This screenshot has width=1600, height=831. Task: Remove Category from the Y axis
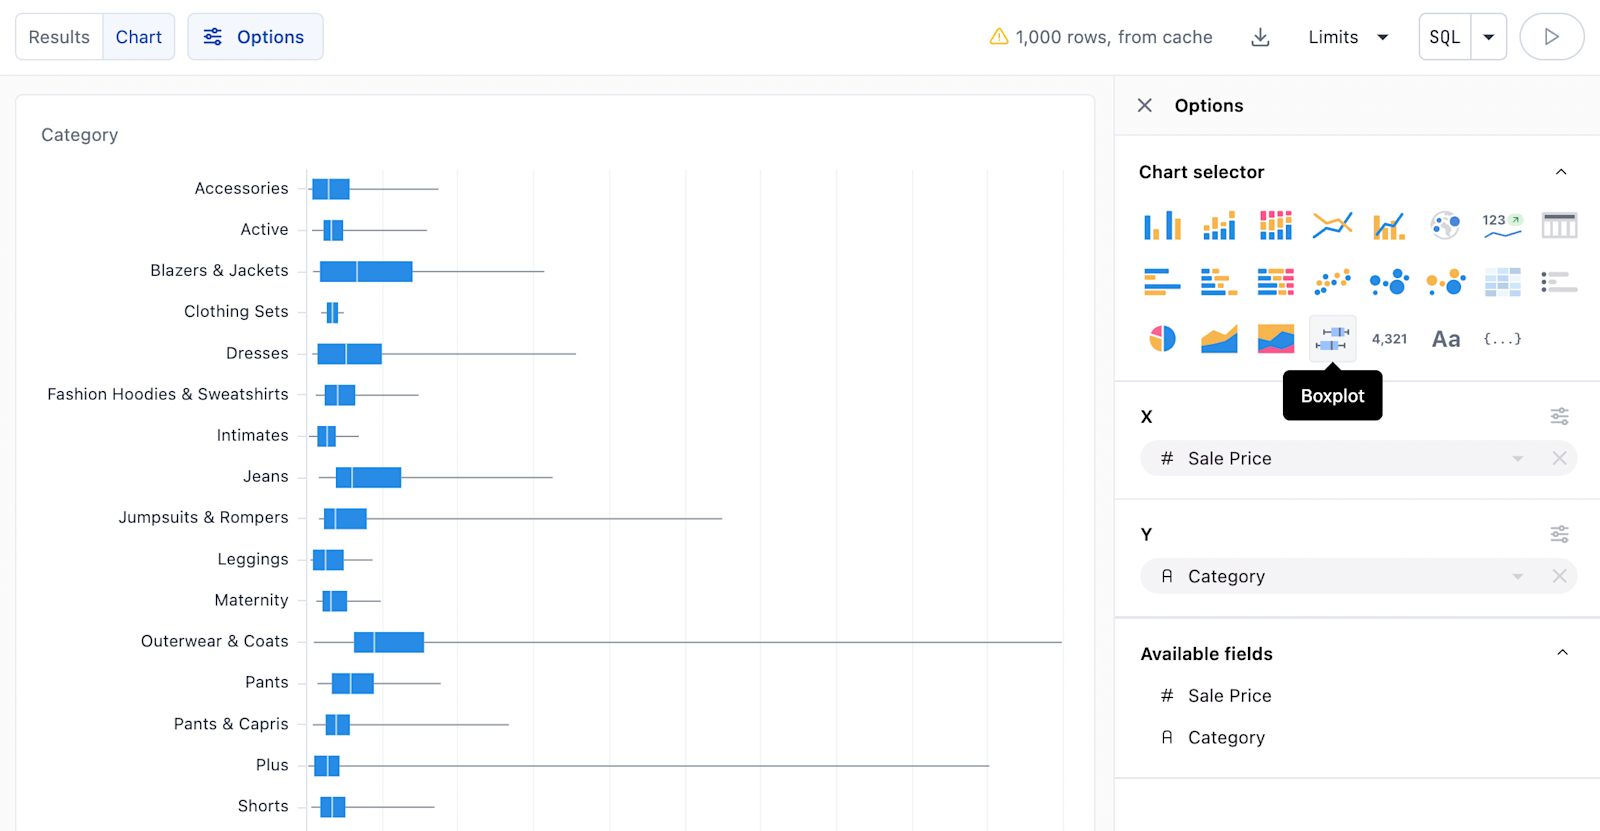point(1559,576)
